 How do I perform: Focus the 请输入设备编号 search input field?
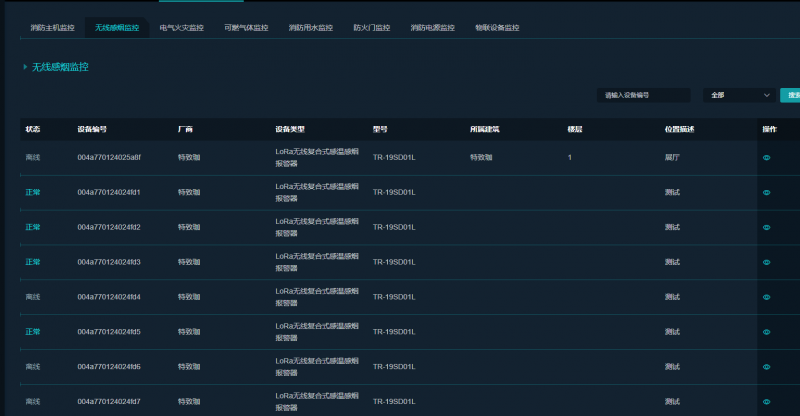click(x=645, y=95)
